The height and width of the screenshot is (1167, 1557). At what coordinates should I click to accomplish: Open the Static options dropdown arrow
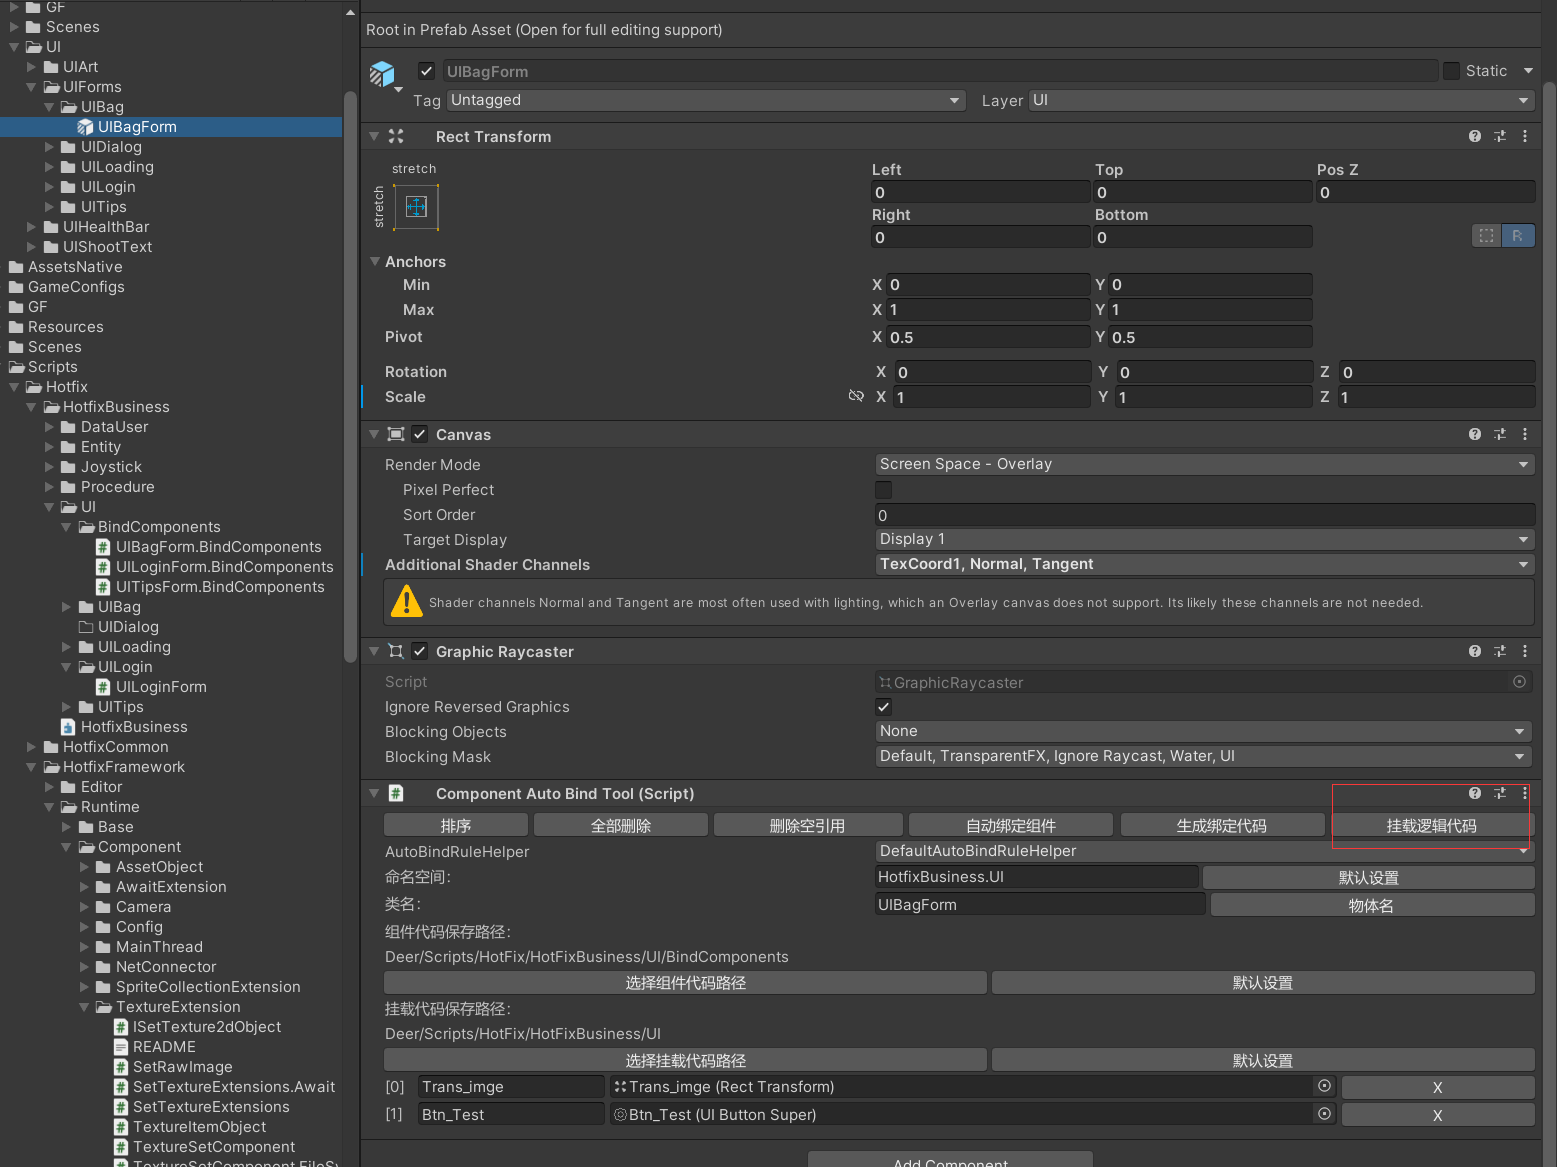coord(1528,71)
